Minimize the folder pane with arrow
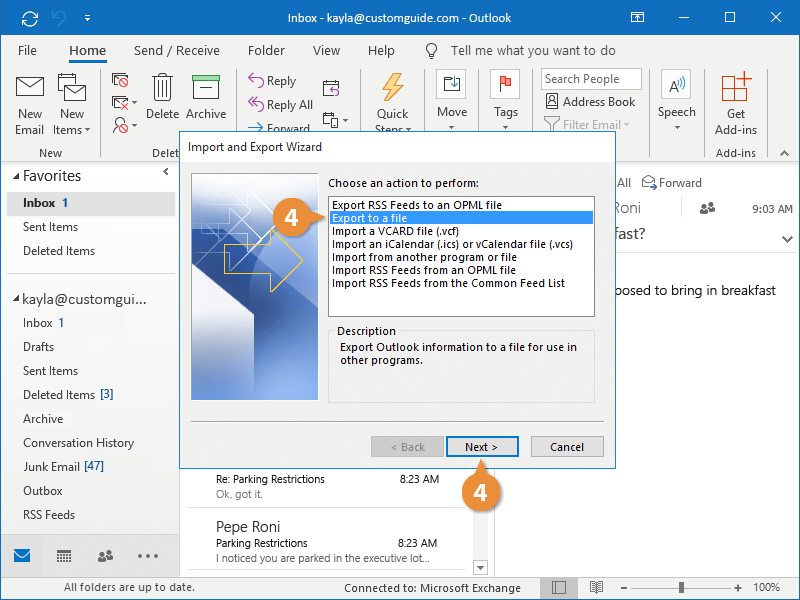The height and width of the screenshot is (600, 800). [166, 172]
